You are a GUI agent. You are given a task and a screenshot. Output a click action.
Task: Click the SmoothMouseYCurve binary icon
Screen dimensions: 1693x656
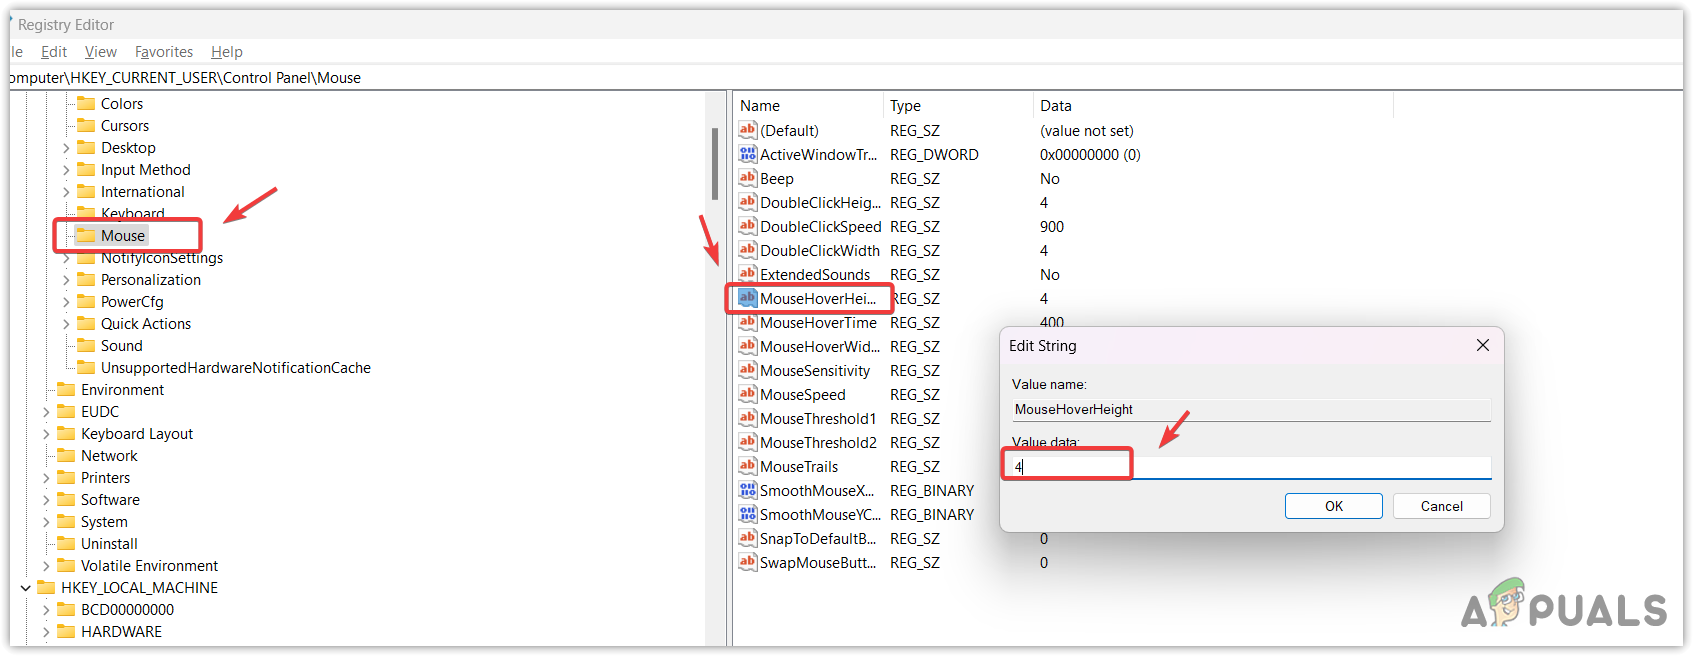tap(747, 514)
